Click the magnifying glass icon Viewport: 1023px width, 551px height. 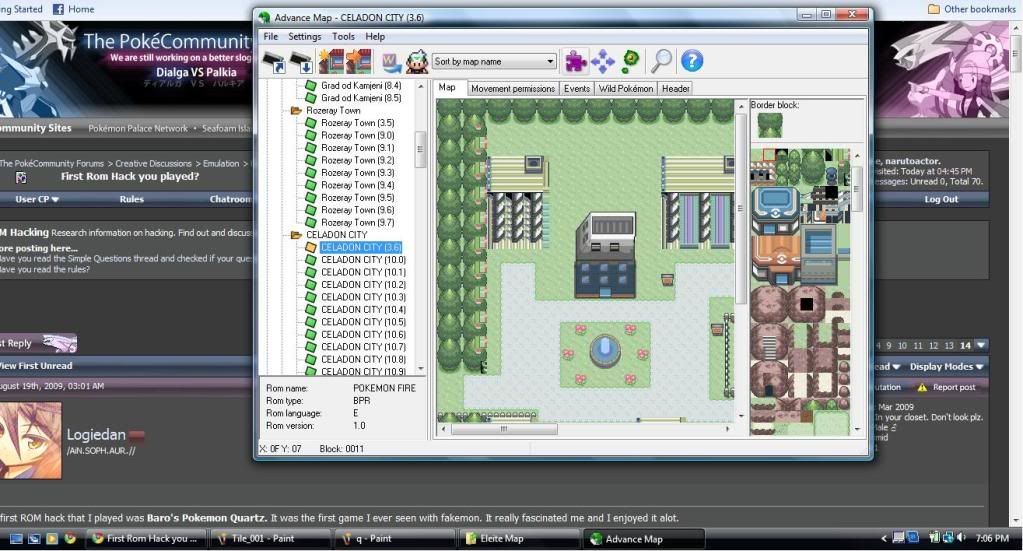coord(661,62)
